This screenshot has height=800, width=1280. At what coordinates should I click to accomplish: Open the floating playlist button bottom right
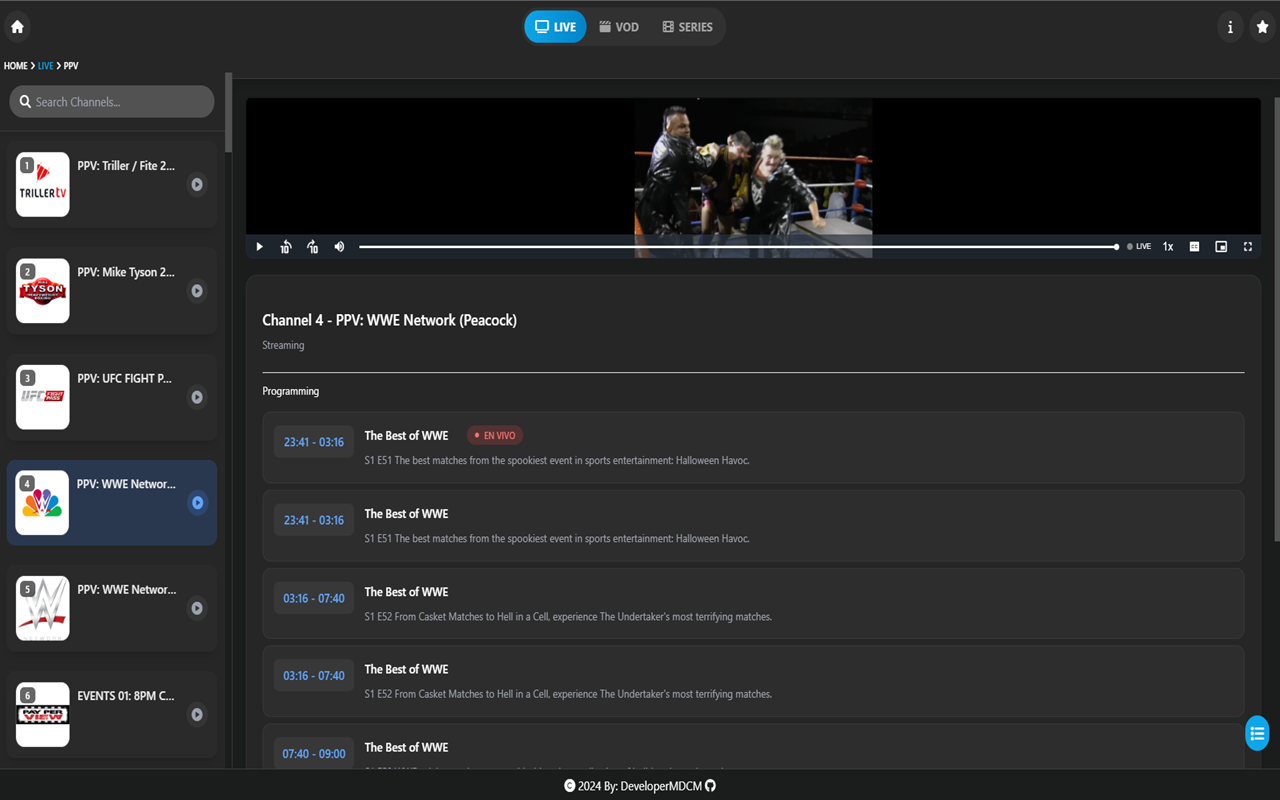(x=1257, y=733)
